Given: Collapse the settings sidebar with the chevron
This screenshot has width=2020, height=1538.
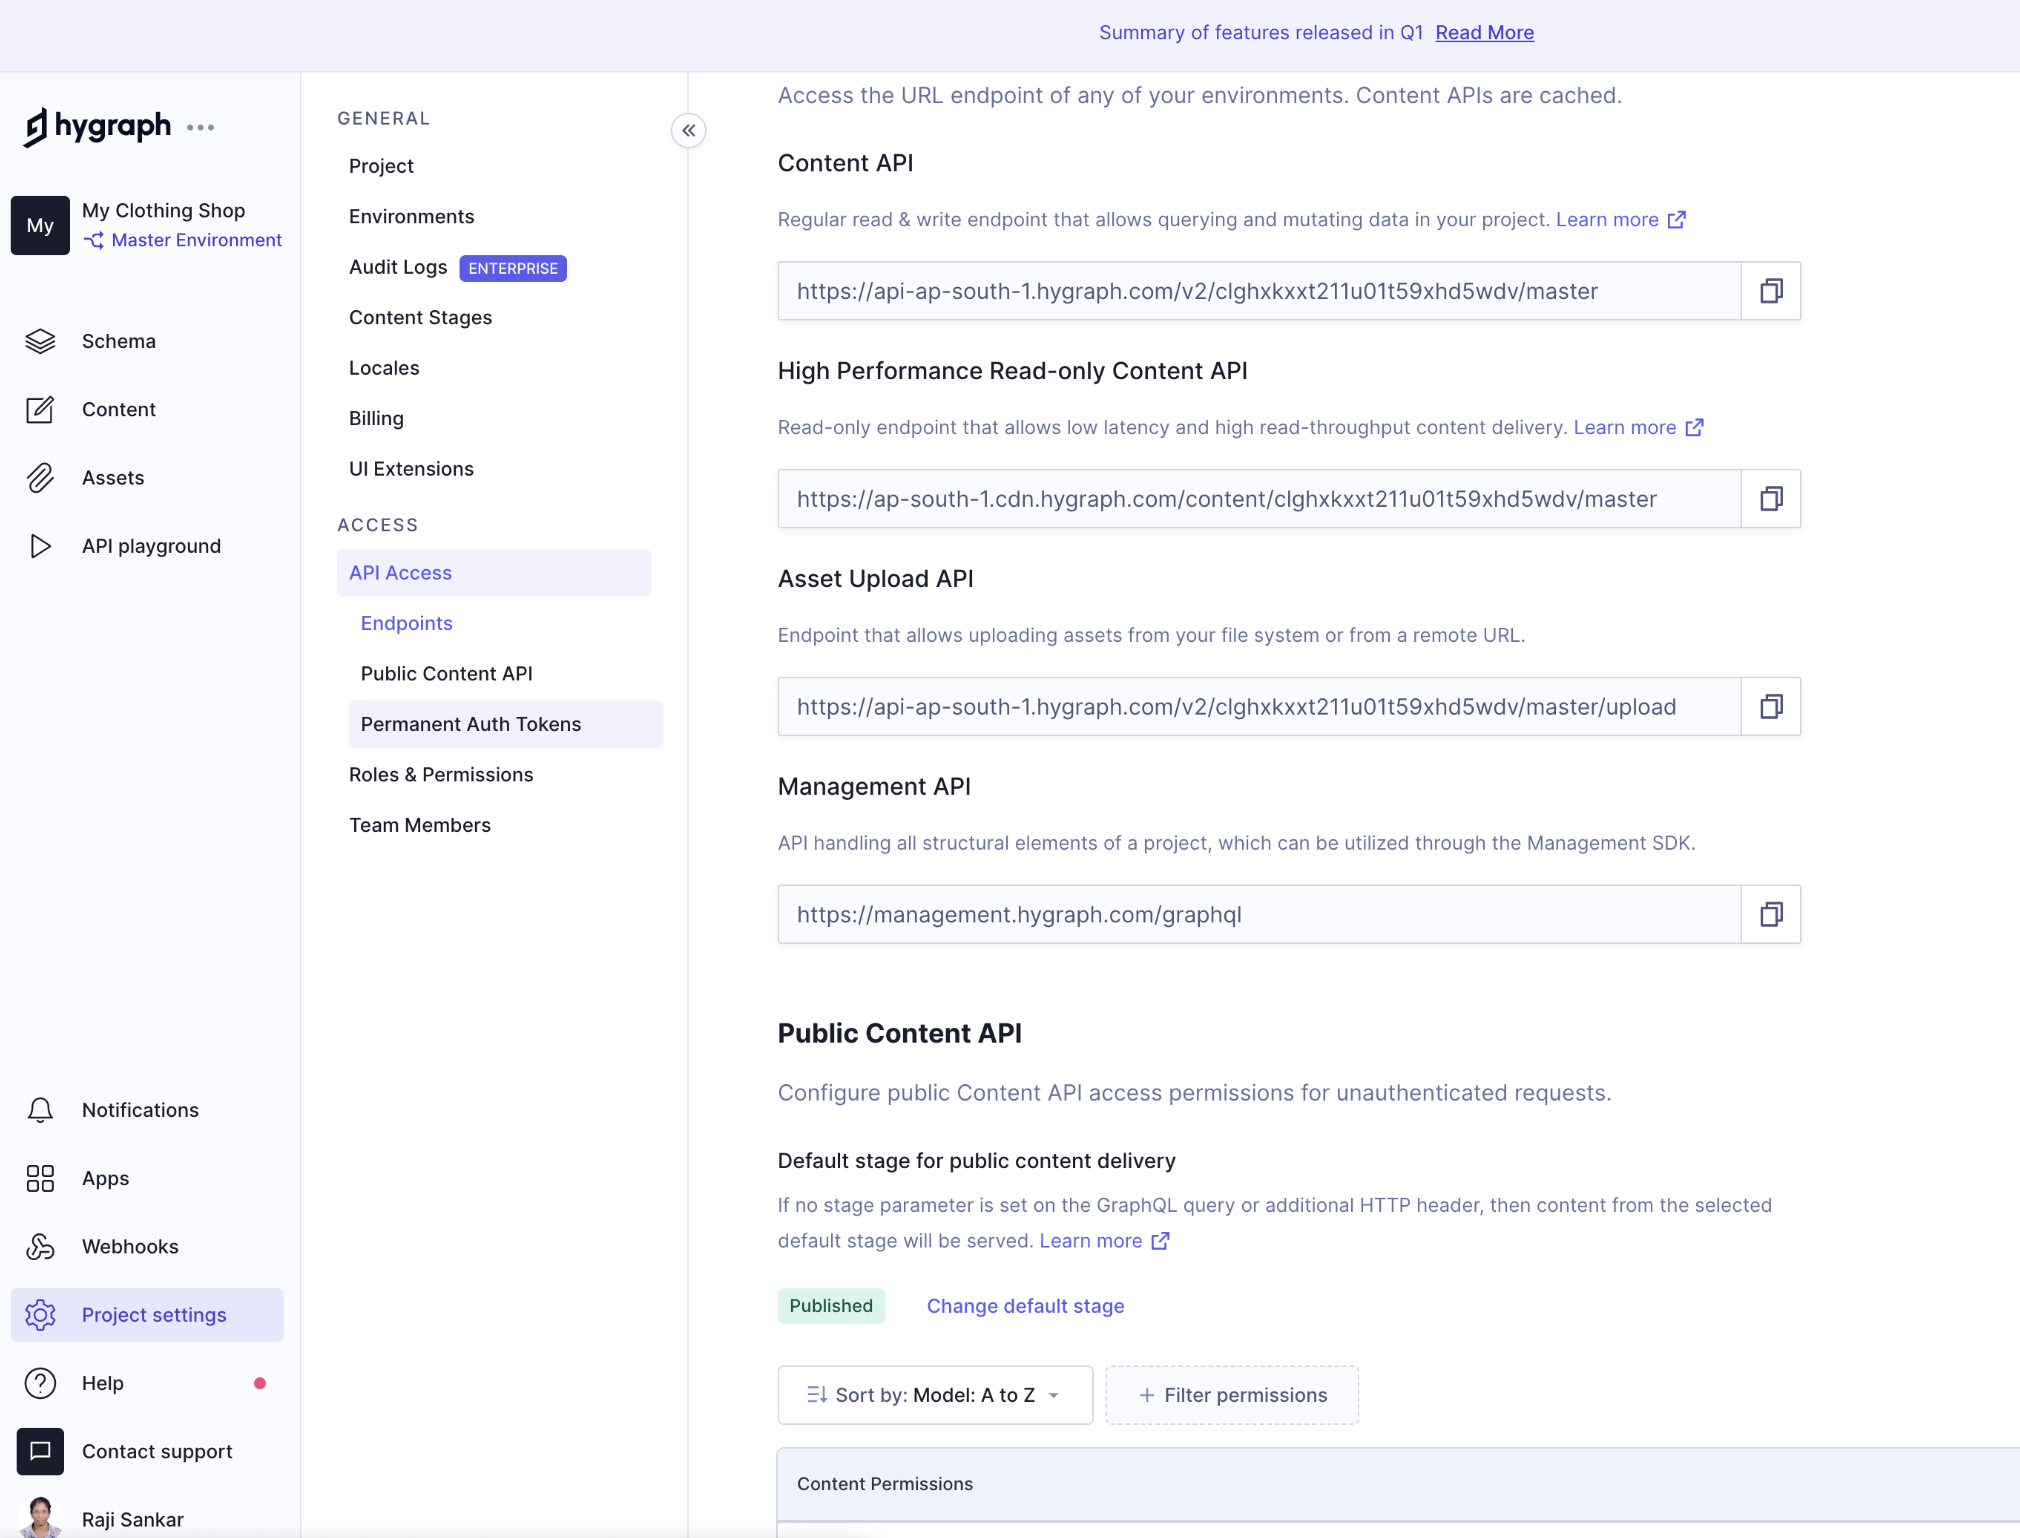Looking at the screenshot, I should click(688, 130).
